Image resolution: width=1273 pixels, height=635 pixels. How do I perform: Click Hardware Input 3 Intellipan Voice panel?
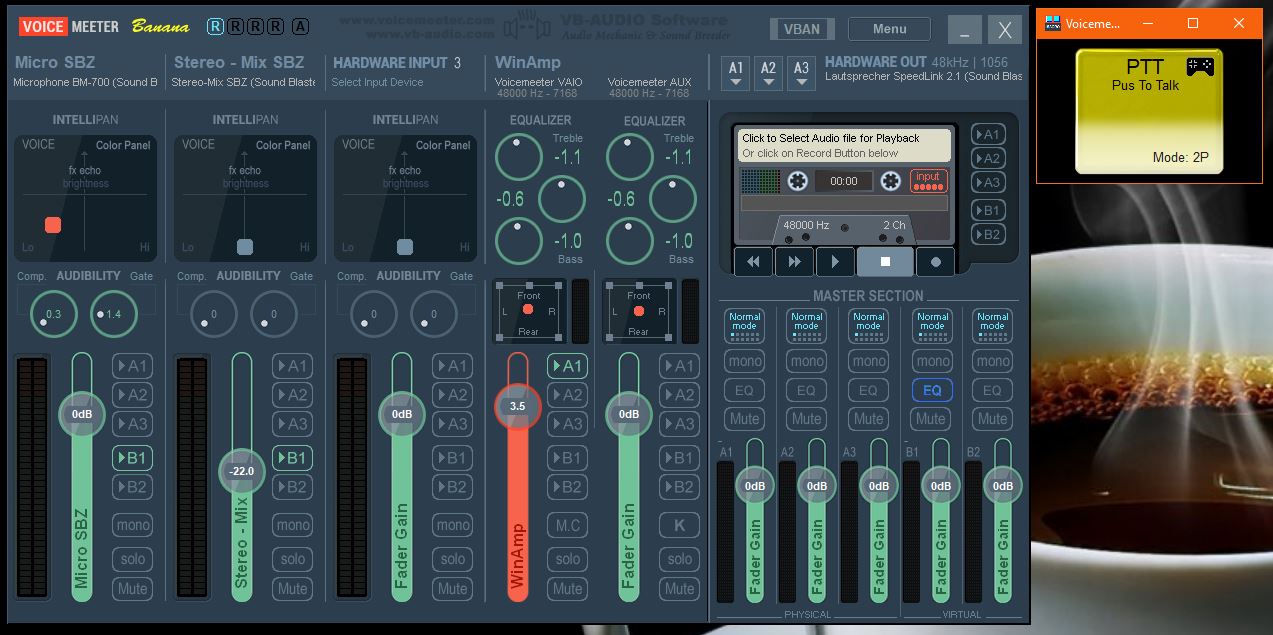pyautogui.click(x=405, y=197)
